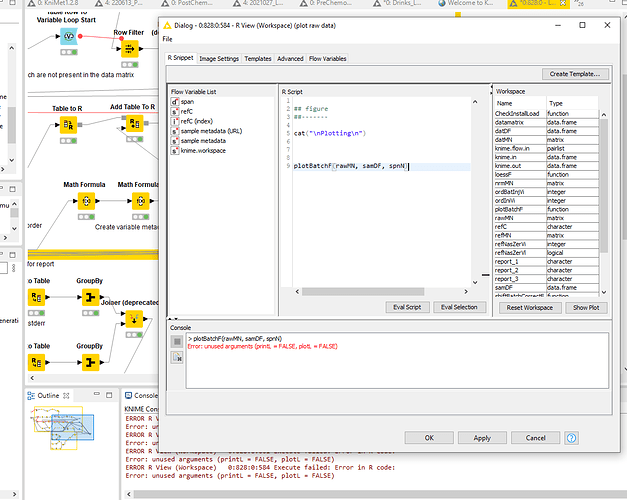Switch to the Image Settings tab
Image resolution: width=627 pixels, height=500 pixels.
(x=219, y=59)
